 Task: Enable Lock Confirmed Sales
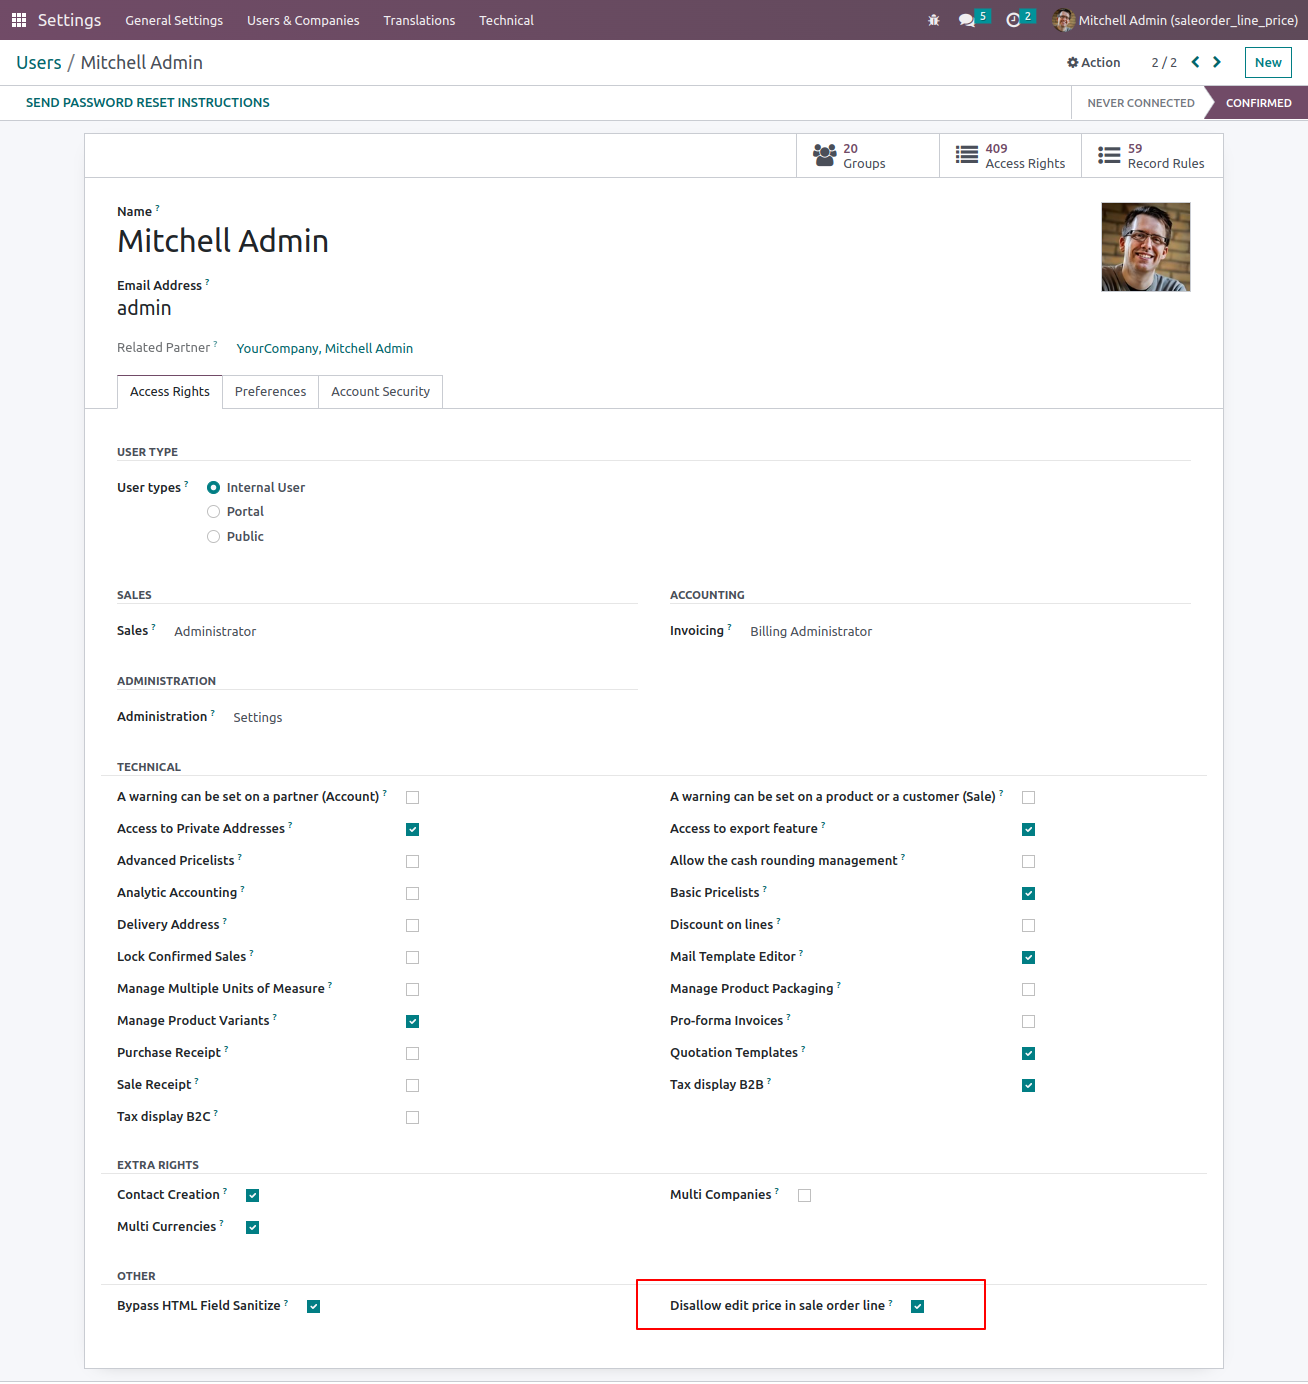click(x=413, y=958)
